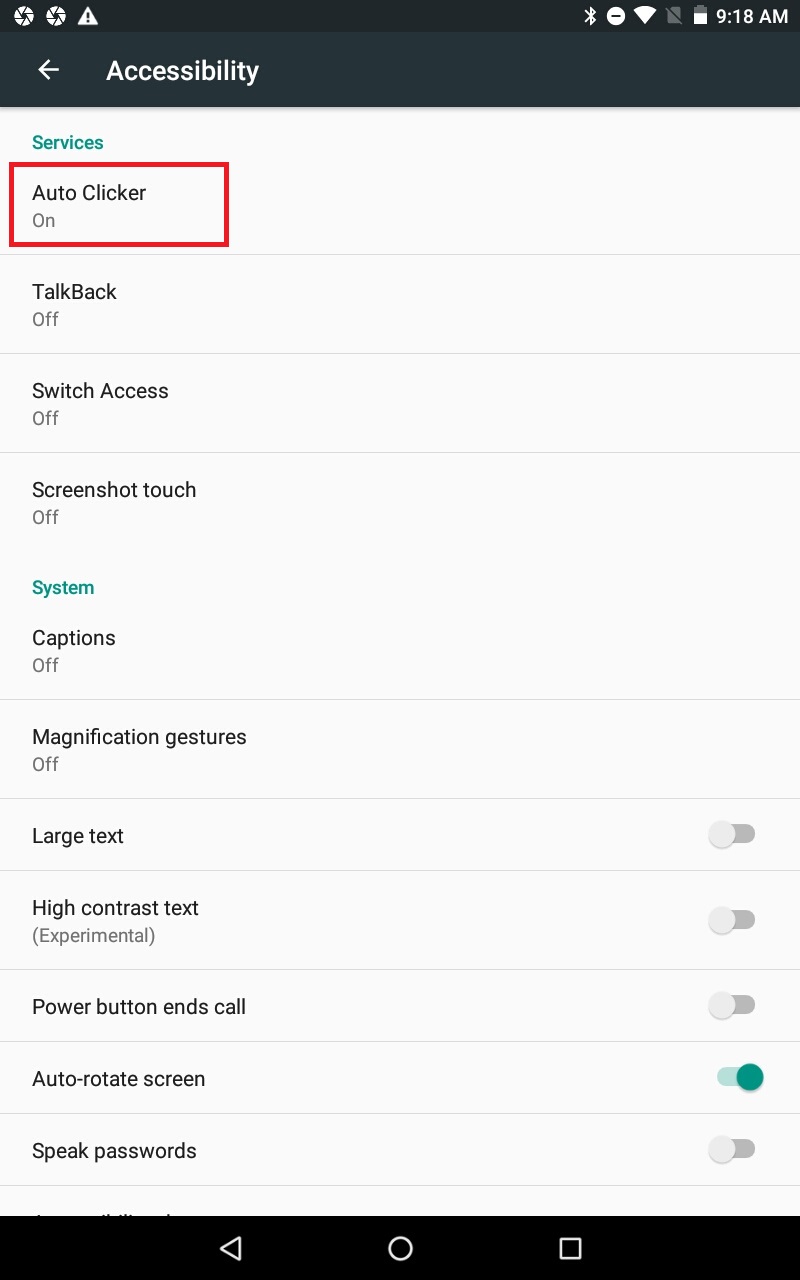Open Magnification gestures settings
The height and width of the screenshot is (1280, 800).
click(139, 749)
